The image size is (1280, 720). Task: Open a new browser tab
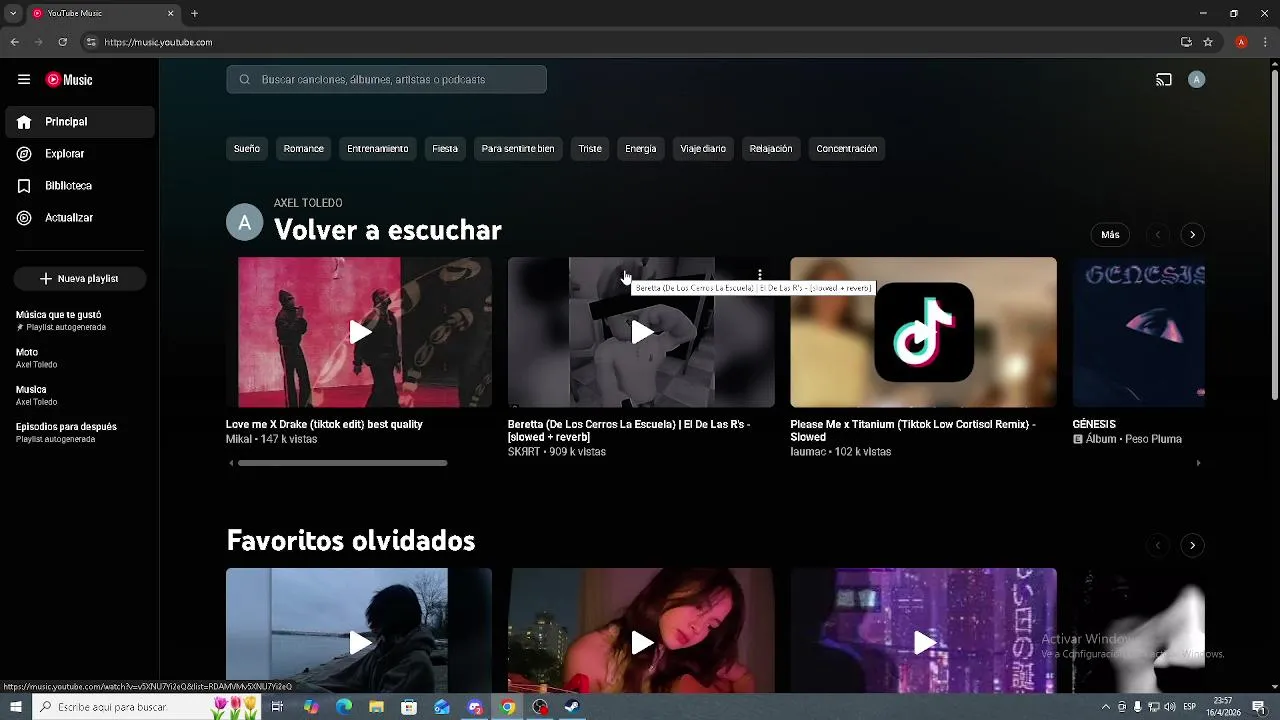tap(194, 13)
